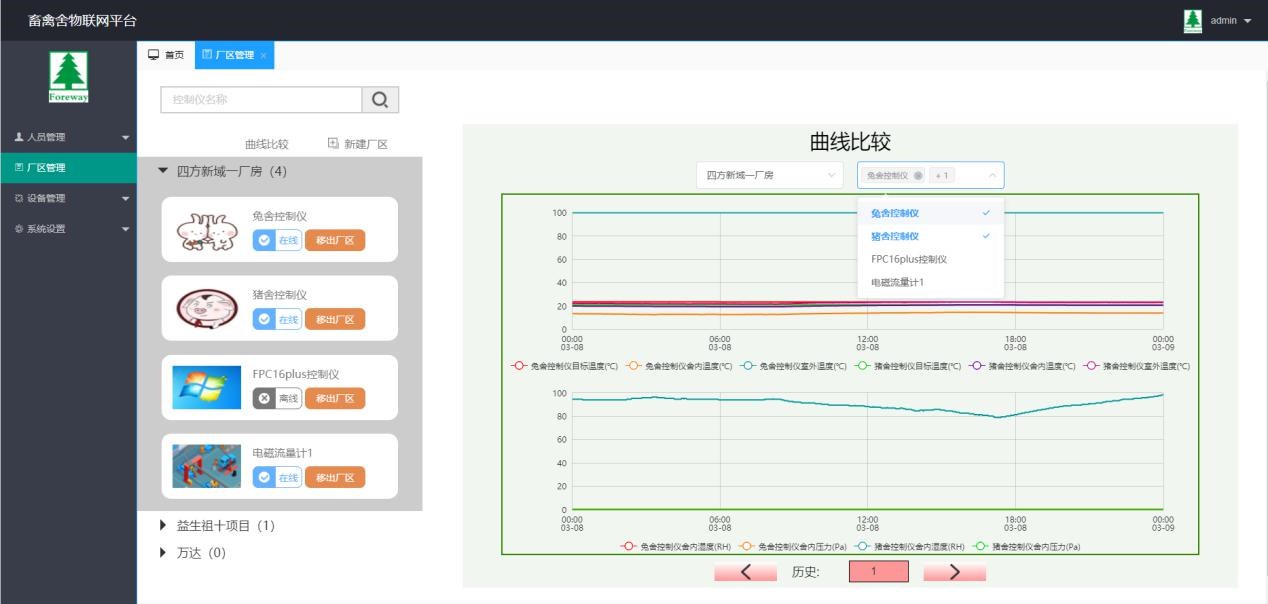1268x604 pixels.
Task: Open the 四方新城一厂房 factory dropdown
Action: [x=768, y=174]
